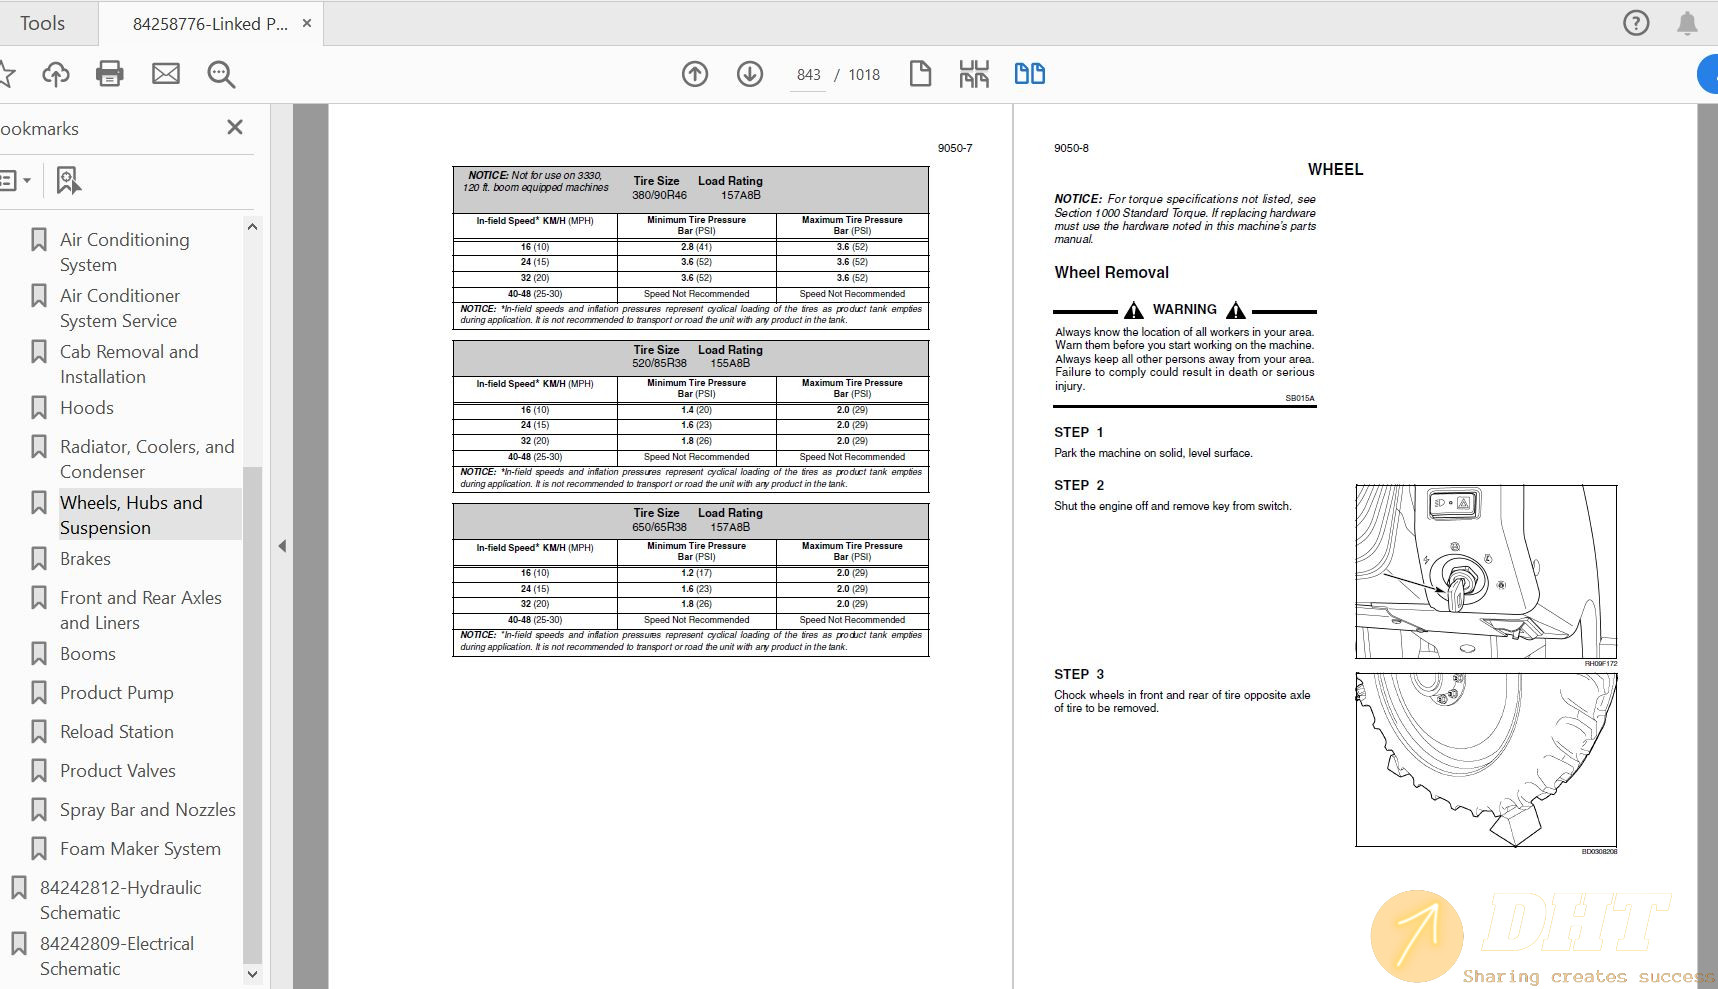Click the Wheel Removal heading

(x=1111, y=272)
